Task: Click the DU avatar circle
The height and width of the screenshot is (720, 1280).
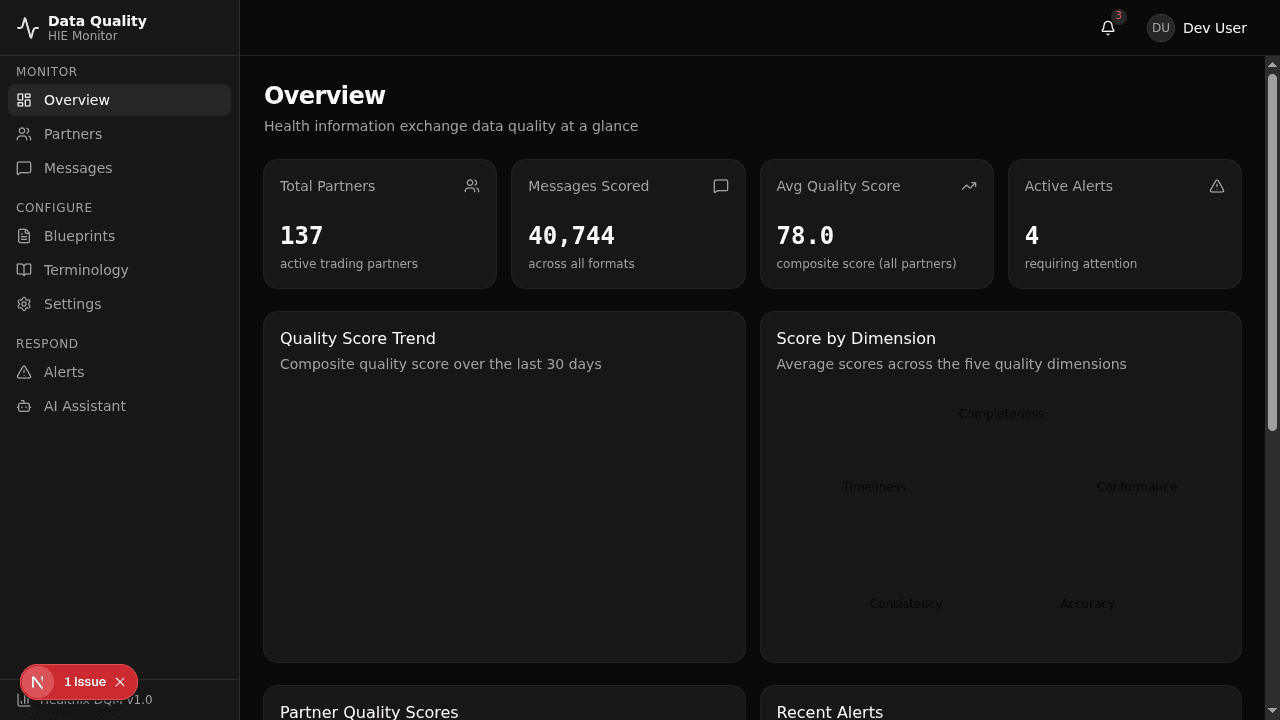Action: 1160,28
